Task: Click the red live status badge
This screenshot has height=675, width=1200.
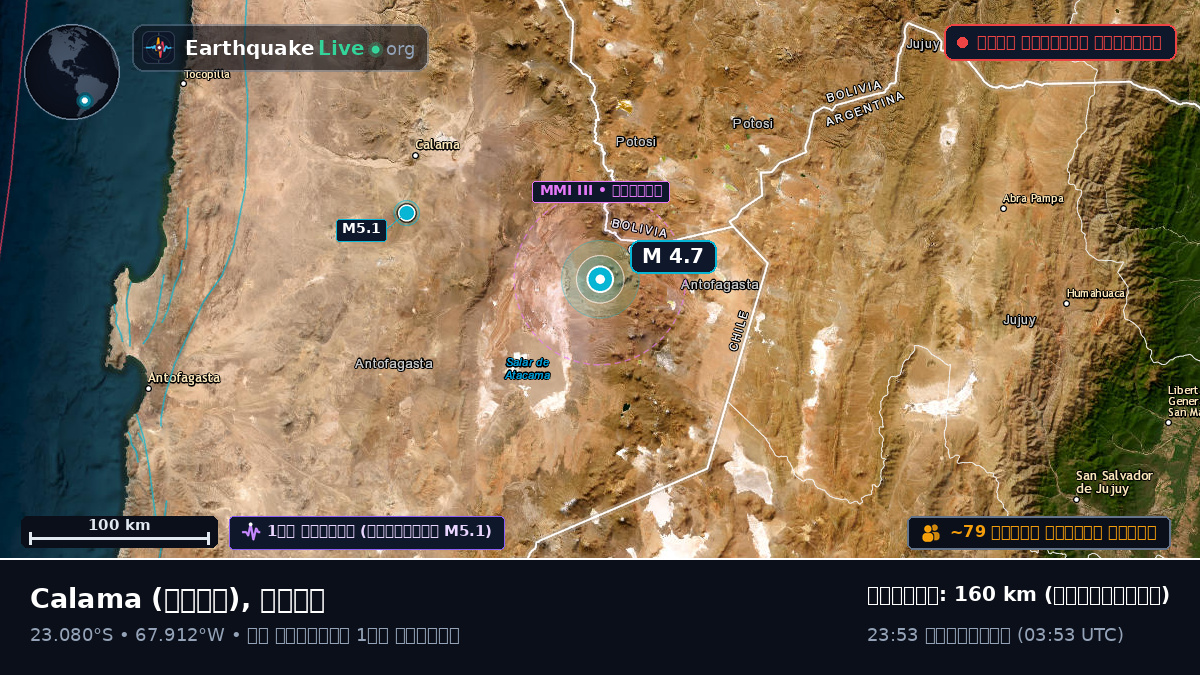Action: click(1060, 42)
